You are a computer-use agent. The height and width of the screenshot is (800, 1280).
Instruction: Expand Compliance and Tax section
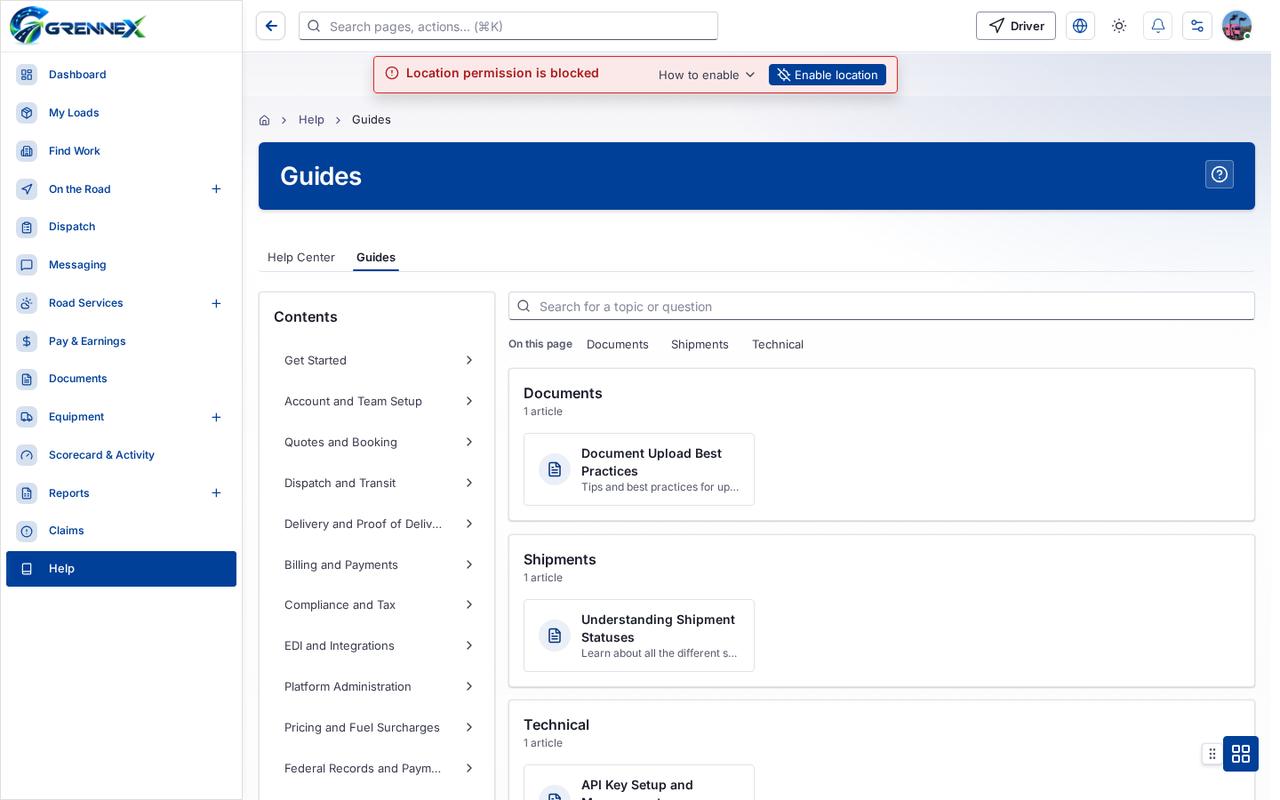pyautogui.click(x=377, y=606)
